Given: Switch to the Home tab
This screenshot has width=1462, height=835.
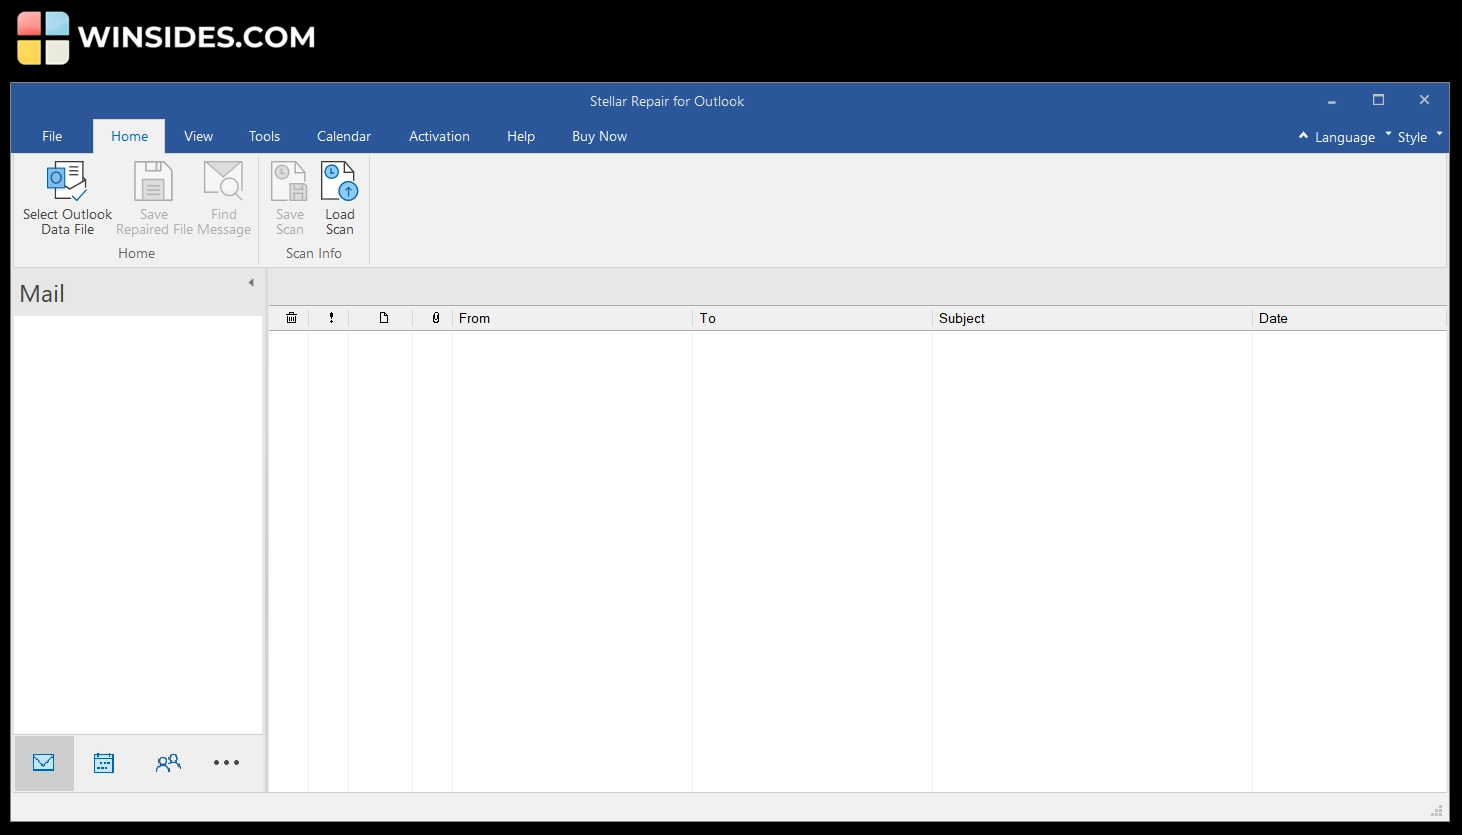Looking at the screenshot, I should [x=129, y=136].
